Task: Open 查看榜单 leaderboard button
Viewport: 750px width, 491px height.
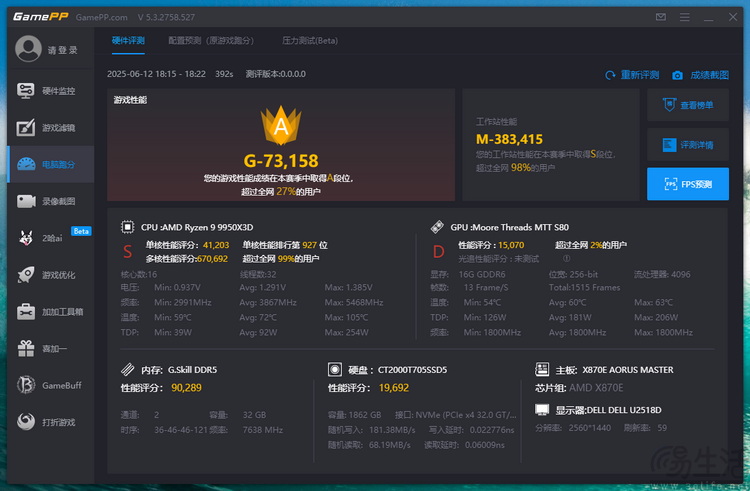Action: 688,105
